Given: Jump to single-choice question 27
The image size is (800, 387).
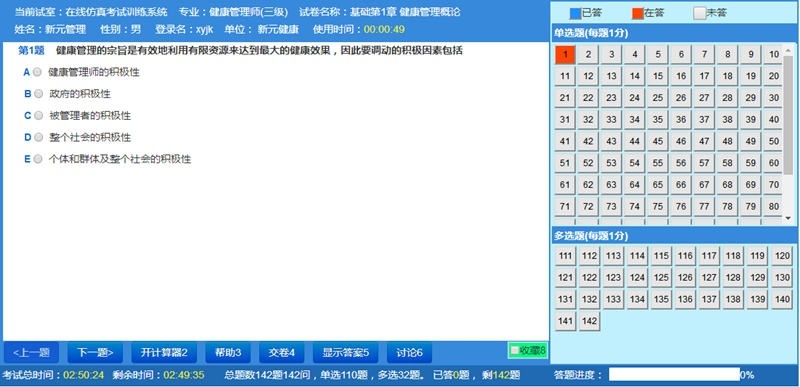Looking at the screenshot, I should coord(704,98).
